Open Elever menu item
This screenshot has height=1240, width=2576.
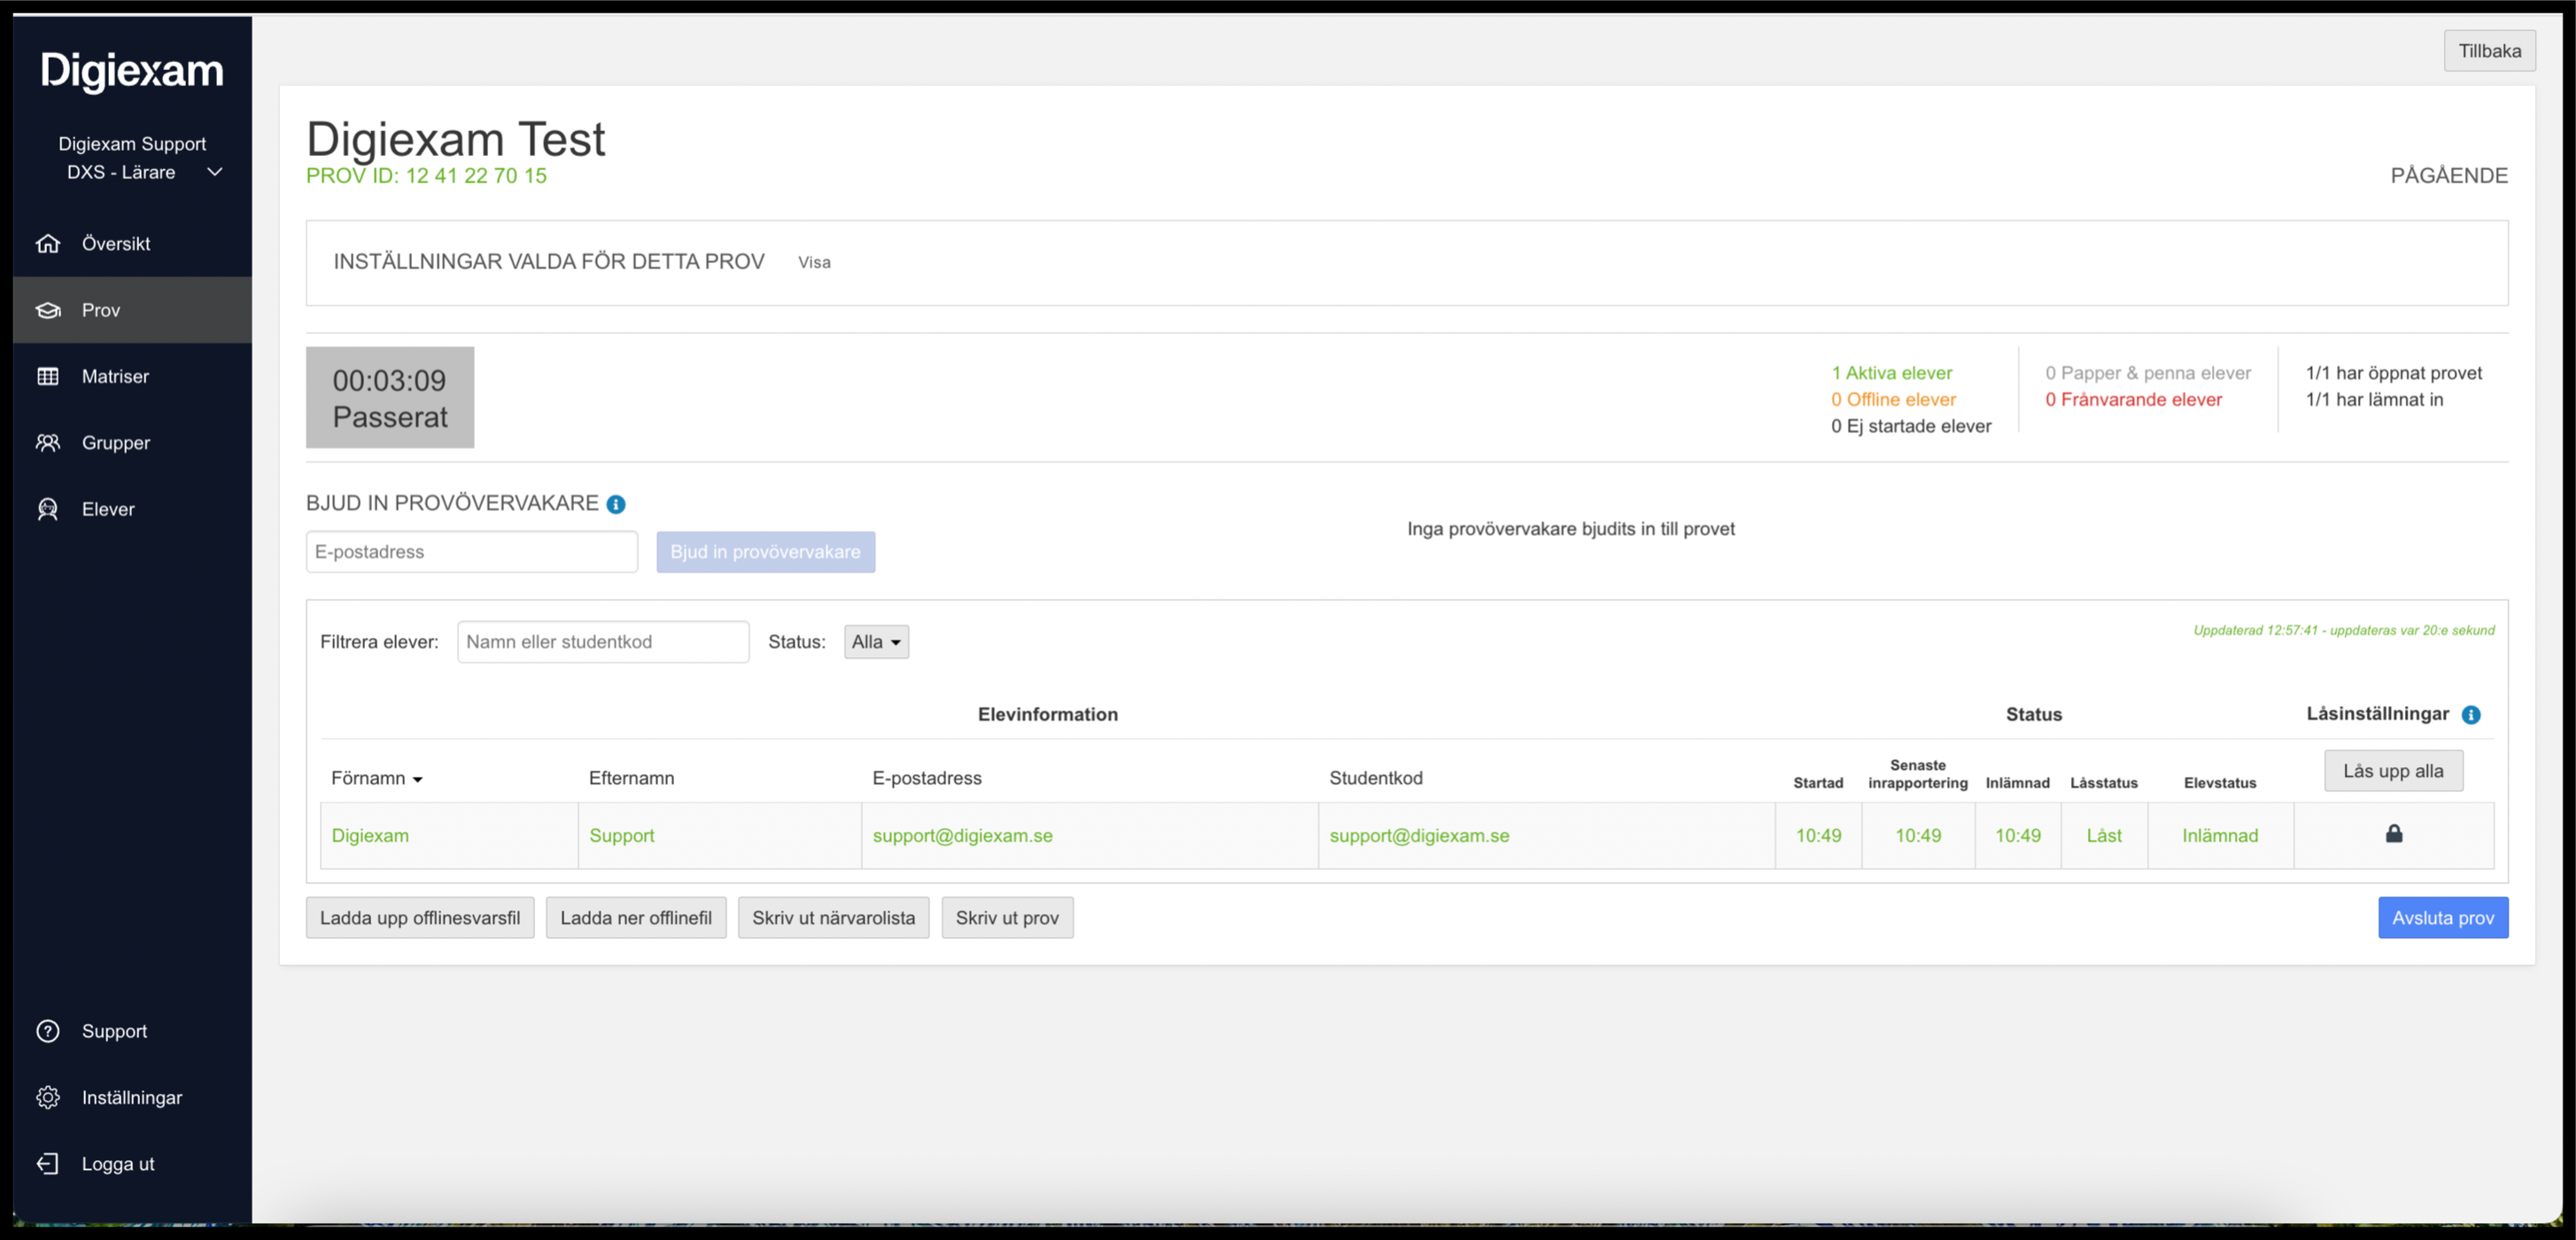pyautogui.click(x=132, y=509)
